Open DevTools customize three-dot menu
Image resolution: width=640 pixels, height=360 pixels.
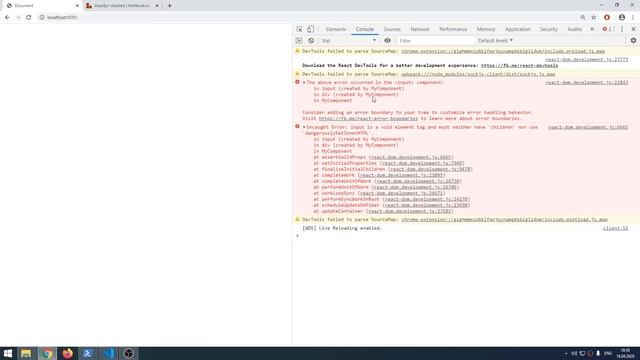[622, 29]
